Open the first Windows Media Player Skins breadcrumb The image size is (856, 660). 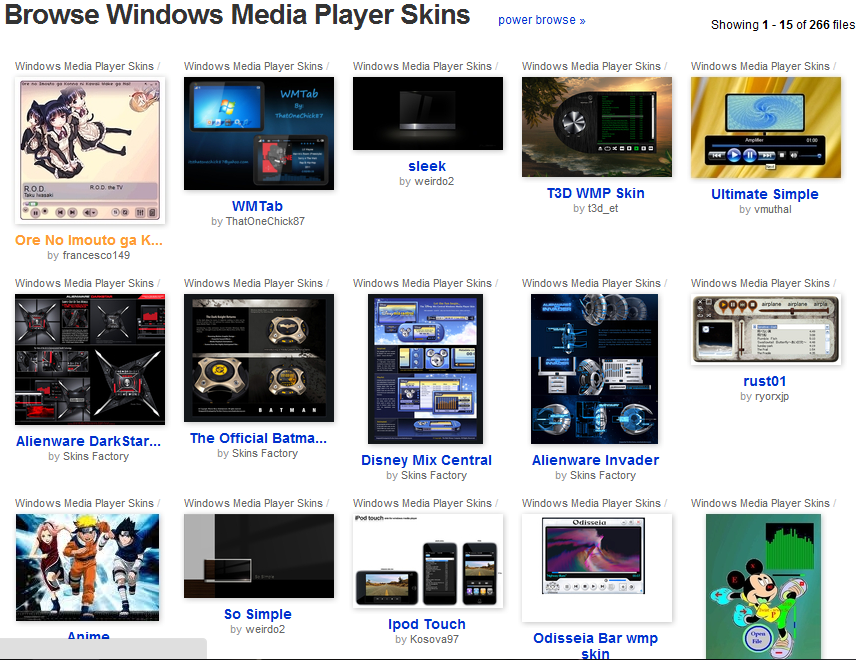pos(85,66)
